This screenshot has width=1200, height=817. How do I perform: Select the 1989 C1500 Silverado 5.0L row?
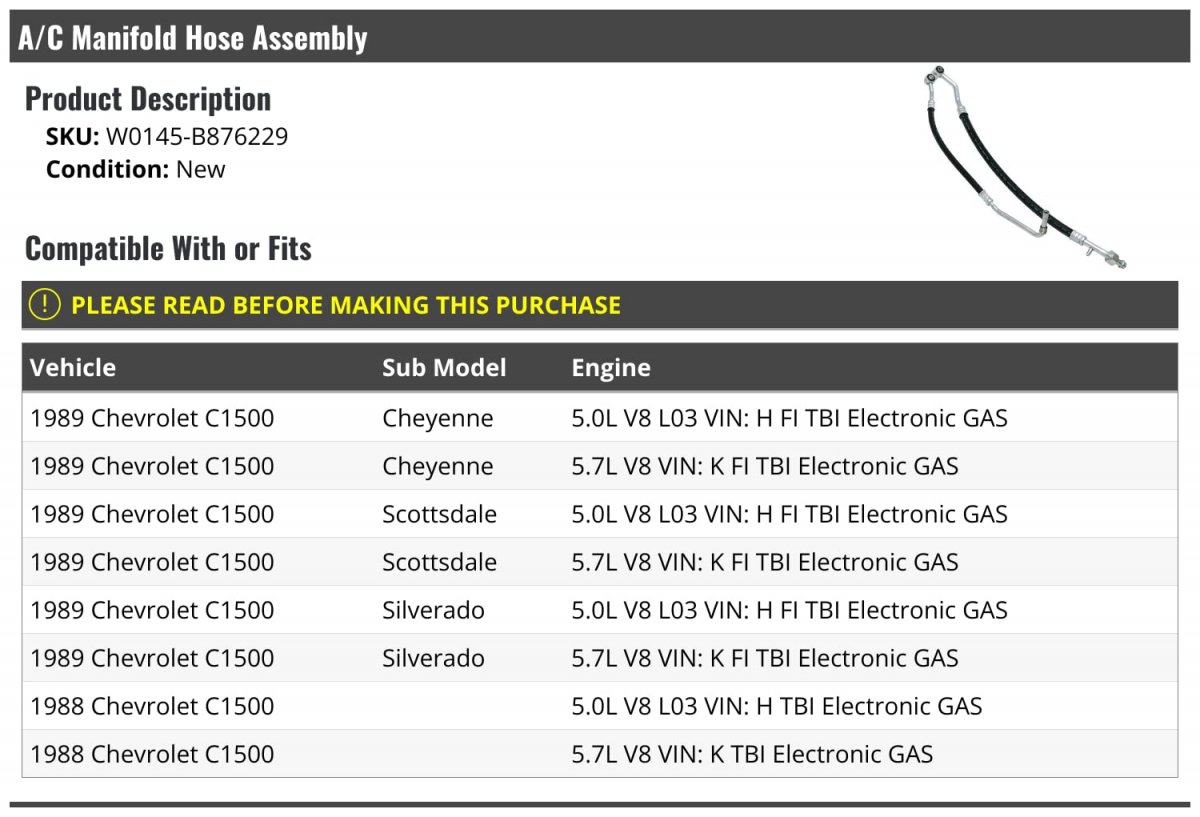(x=599, y=610)
